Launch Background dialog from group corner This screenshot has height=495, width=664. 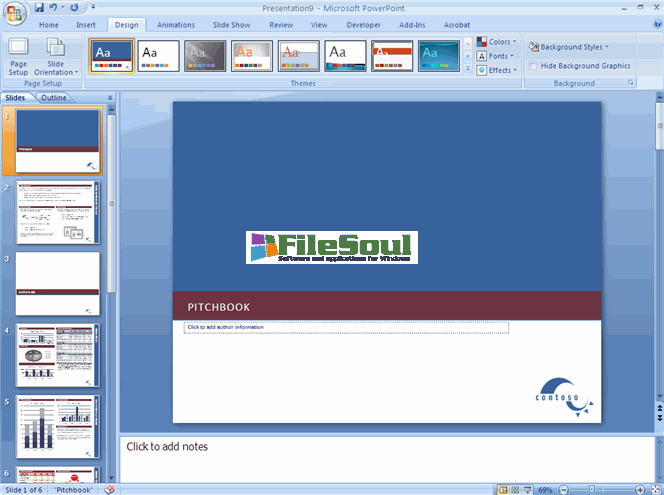click(631, 84)
